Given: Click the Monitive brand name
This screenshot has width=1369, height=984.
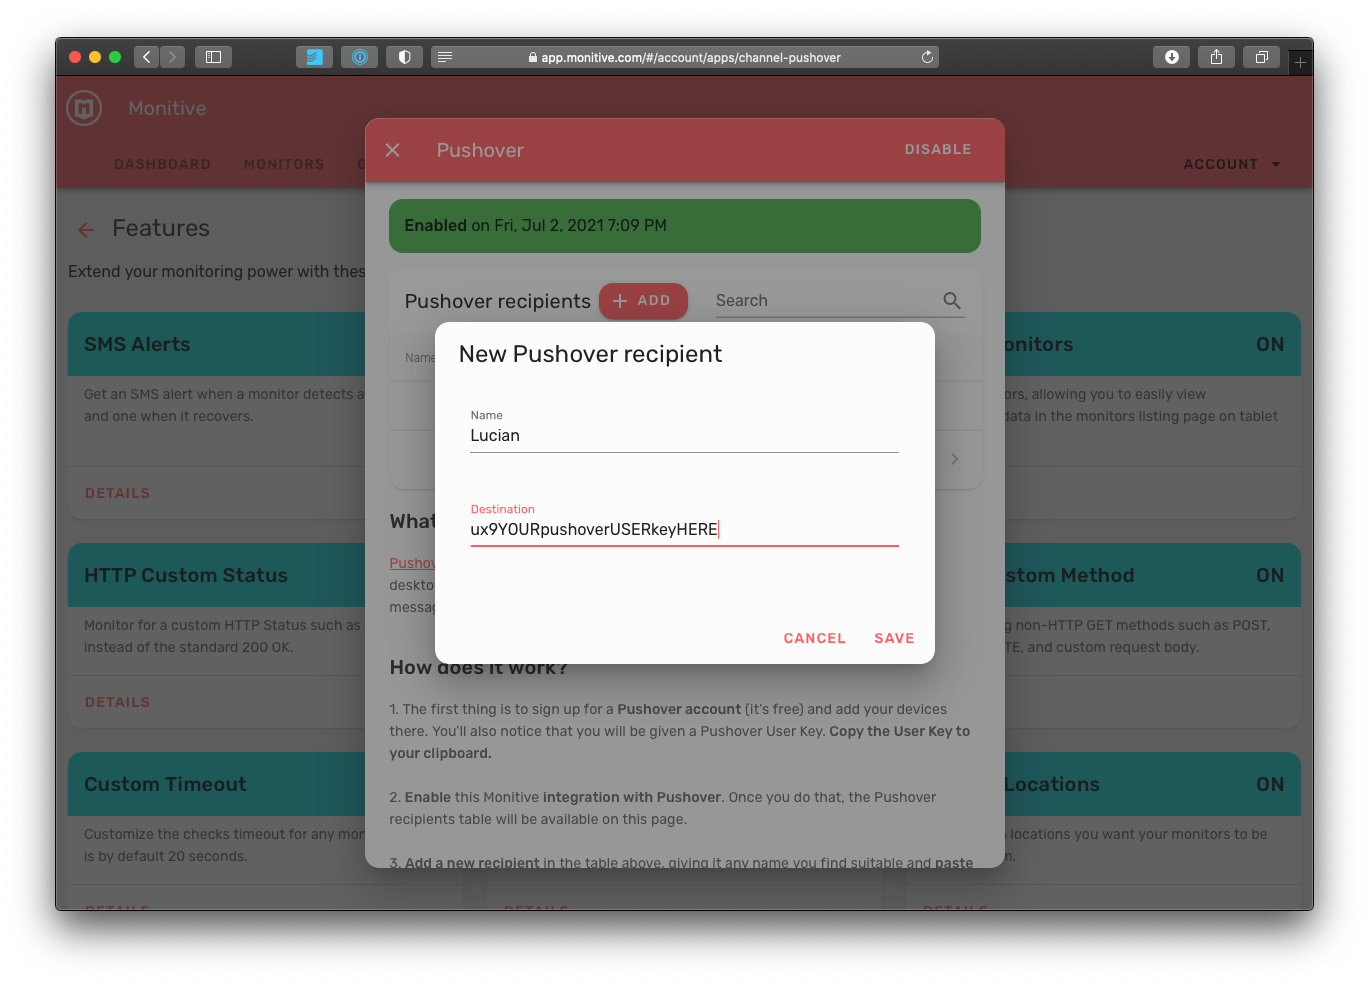Looking at the screenshot, I should pyautogui.click(x=167, y=108).
